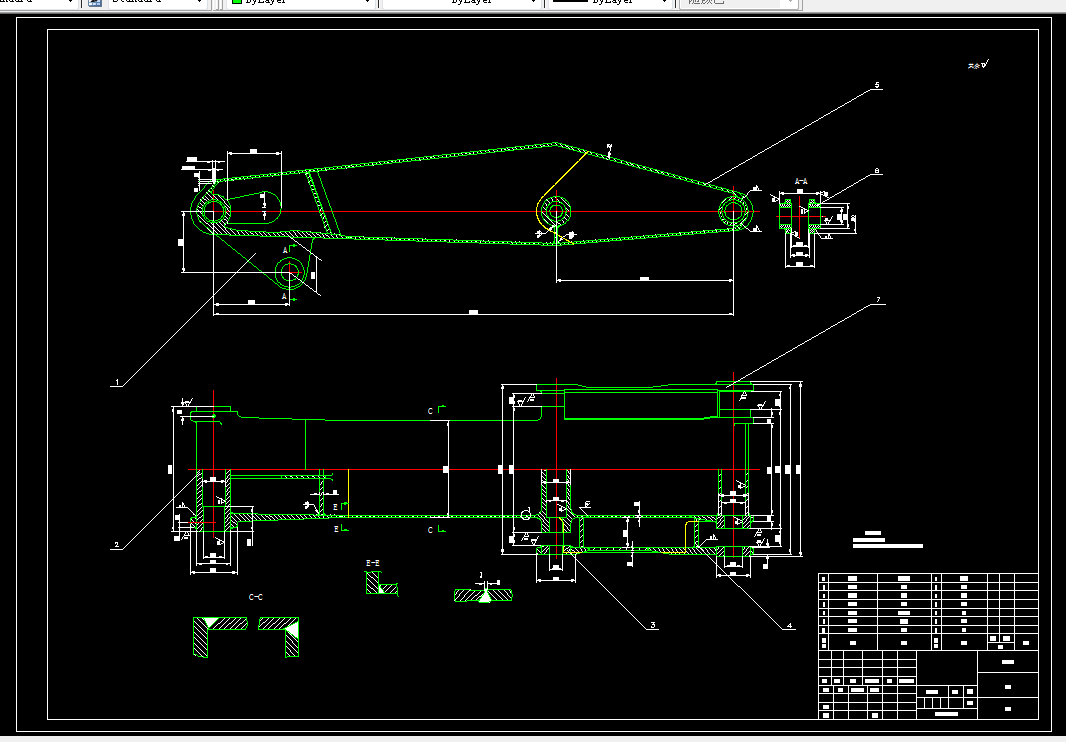Open the ByLayer color control dropdown

pyautogui.click(x=300, y=3)
